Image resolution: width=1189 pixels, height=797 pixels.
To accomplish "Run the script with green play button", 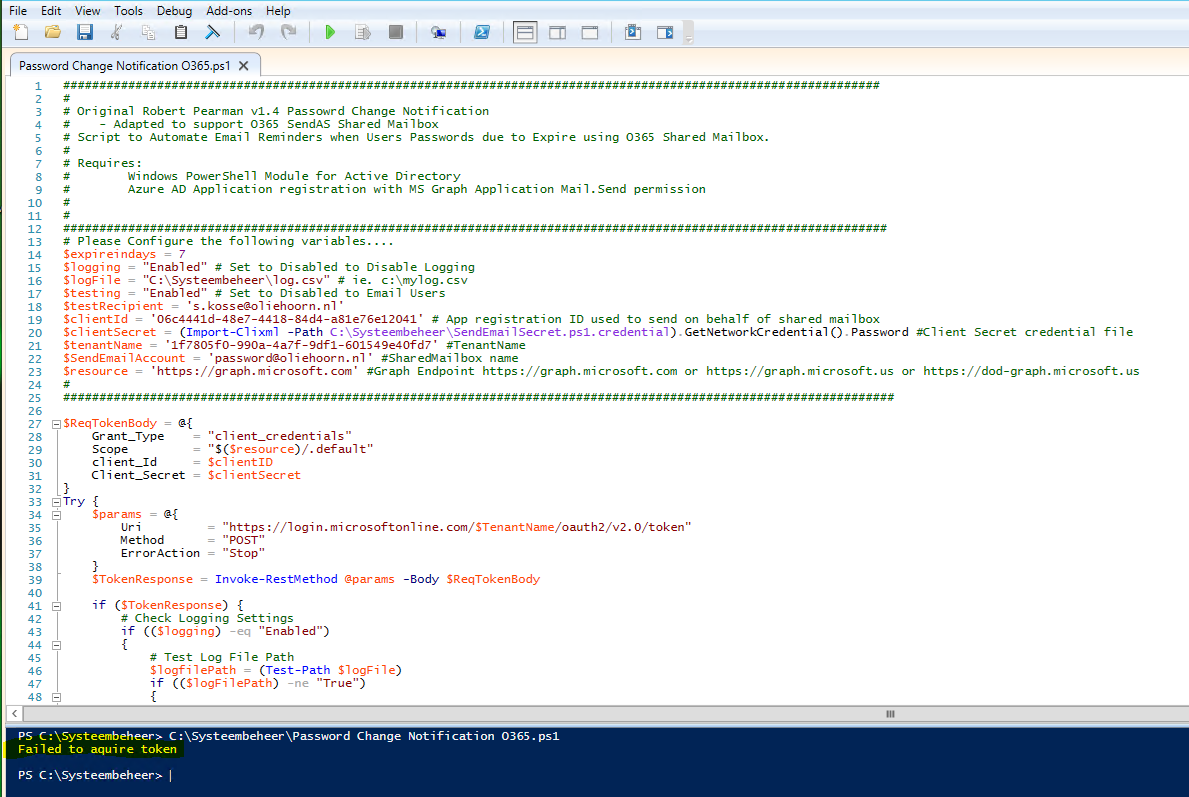I will tap(330, 32).
